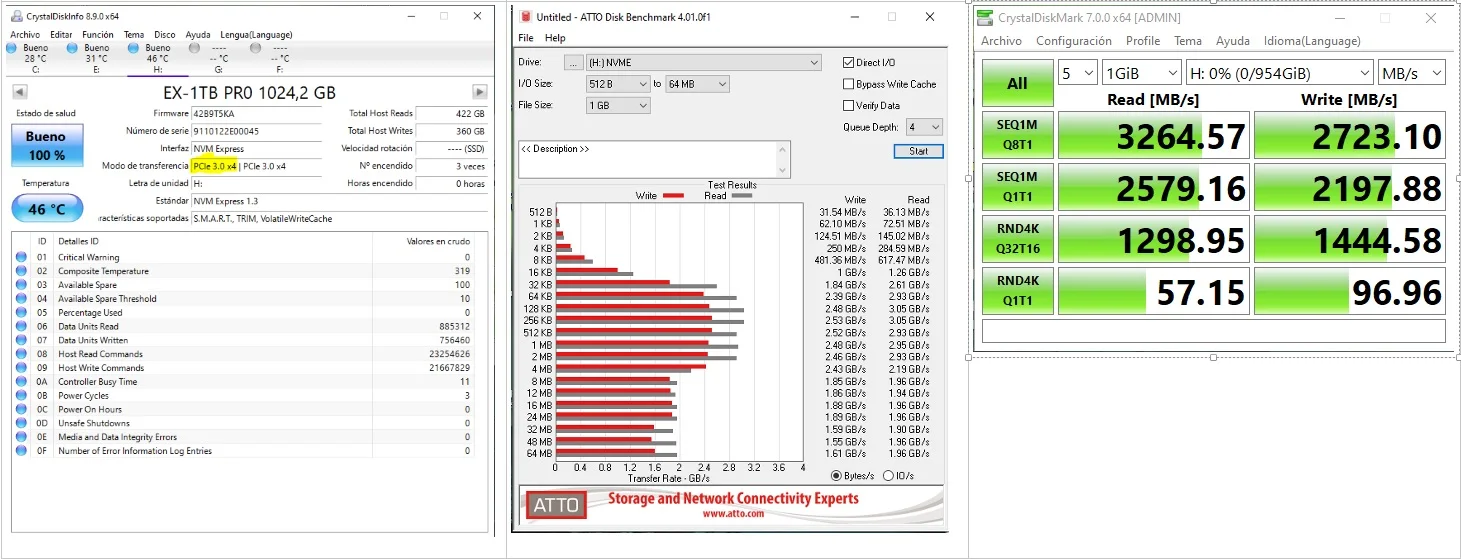Click the Percentage Used status orb
This screenshot has width=1461, height=559.
tap(21, 312)
